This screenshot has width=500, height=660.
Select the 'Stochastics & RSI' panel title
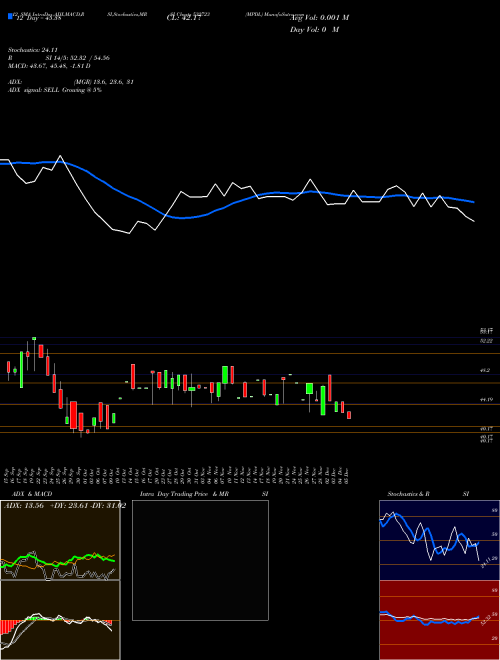[x=428, y=494]
